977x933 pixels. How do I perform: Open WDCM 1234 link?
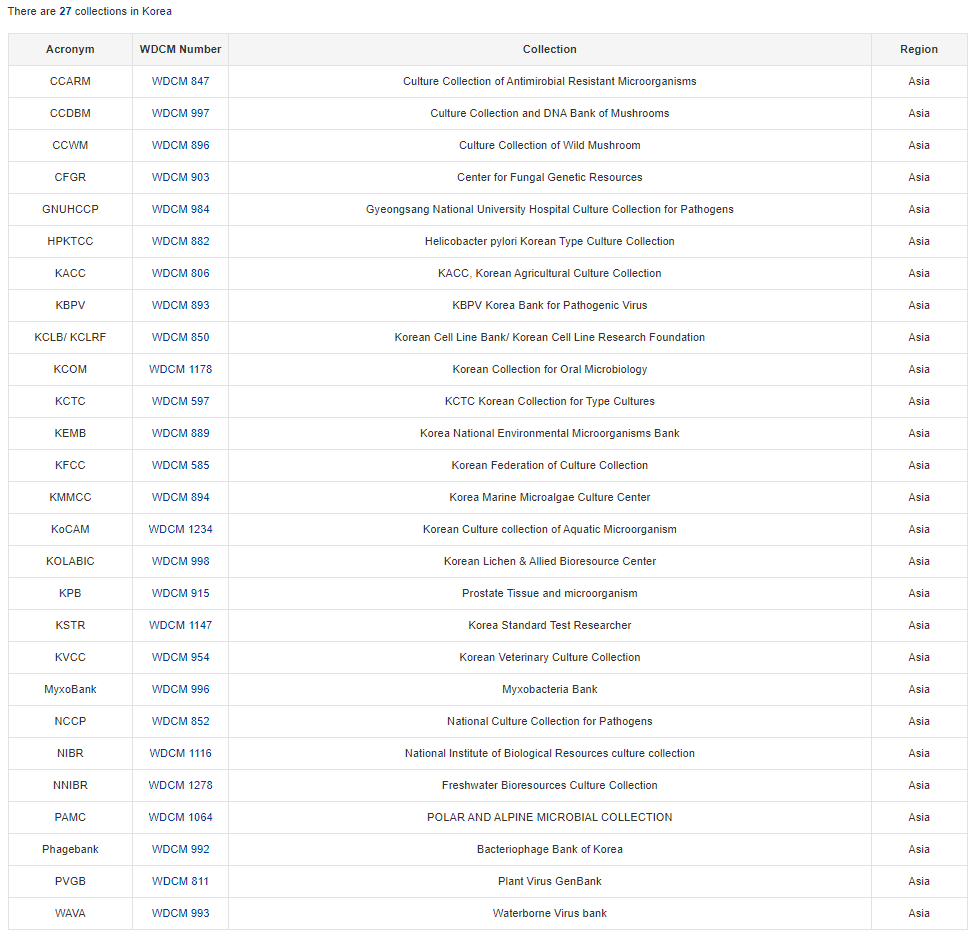point(180,529)
